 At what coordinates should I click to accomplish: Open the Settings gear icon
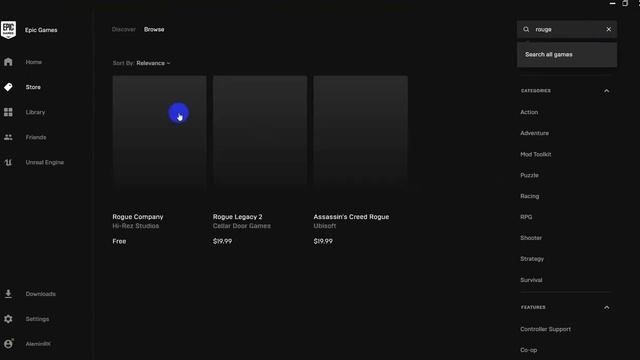[x=8, y=319]
